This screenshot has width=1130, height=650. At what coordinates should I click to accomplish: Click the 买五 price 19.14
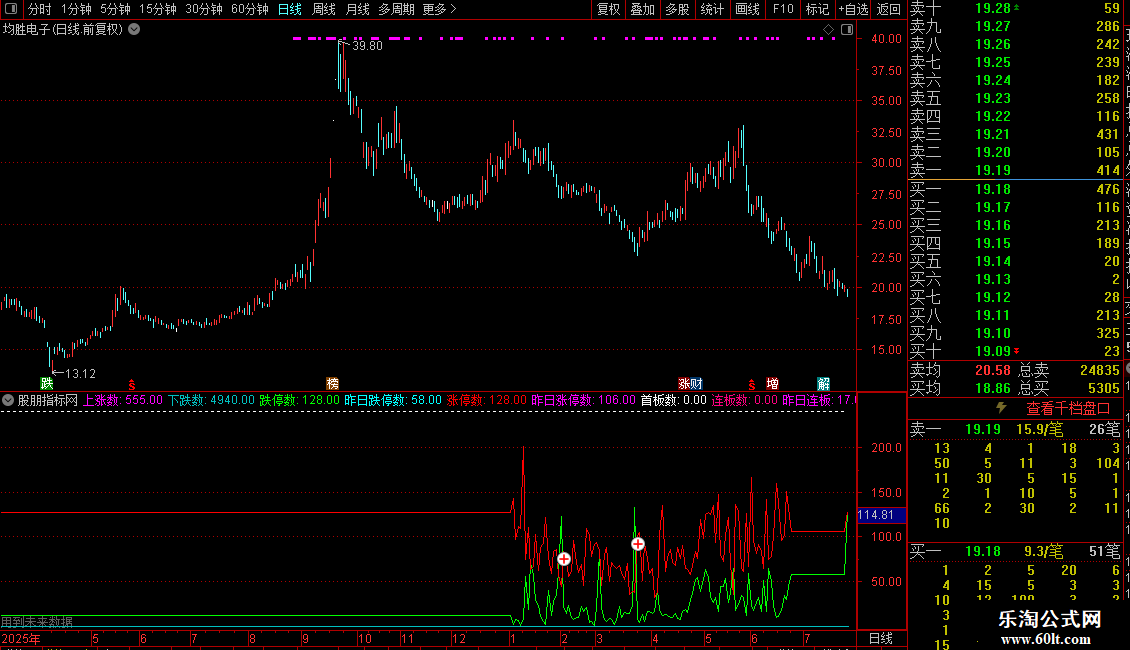point(992,262)
